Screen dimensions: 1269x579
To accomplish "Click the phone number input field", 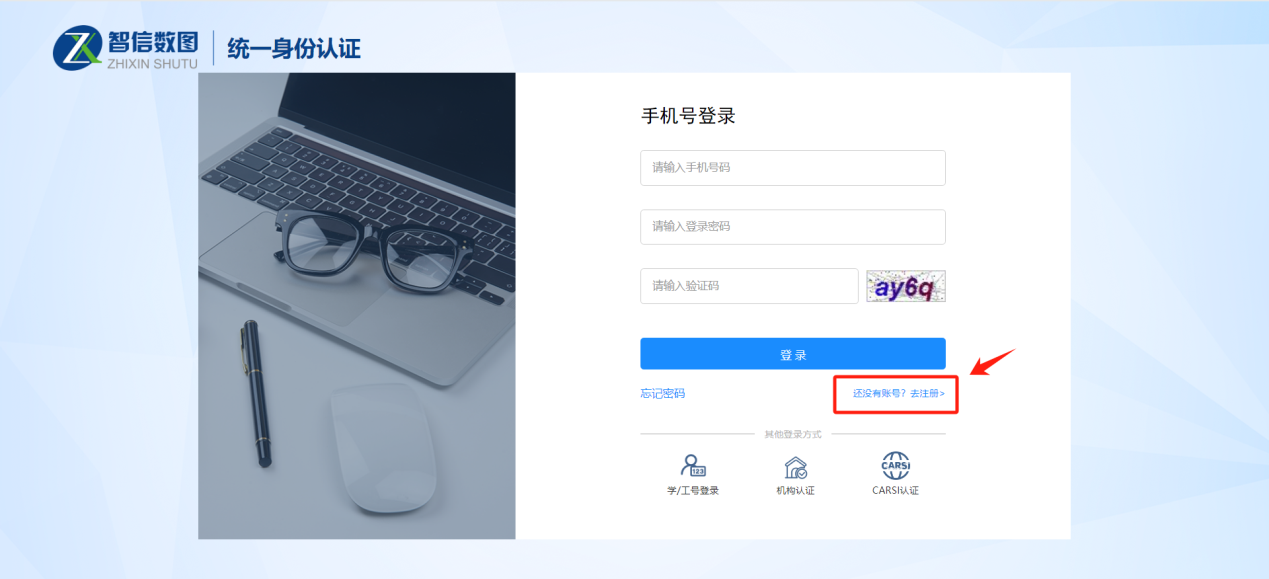I will (x=793, y=168).
